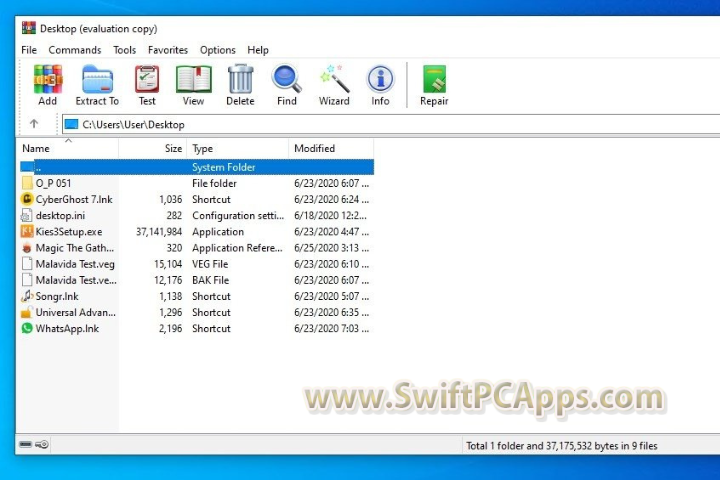
Task: Click the 6/18/2020 12:2... modified date
Action: tap(330, 215)
